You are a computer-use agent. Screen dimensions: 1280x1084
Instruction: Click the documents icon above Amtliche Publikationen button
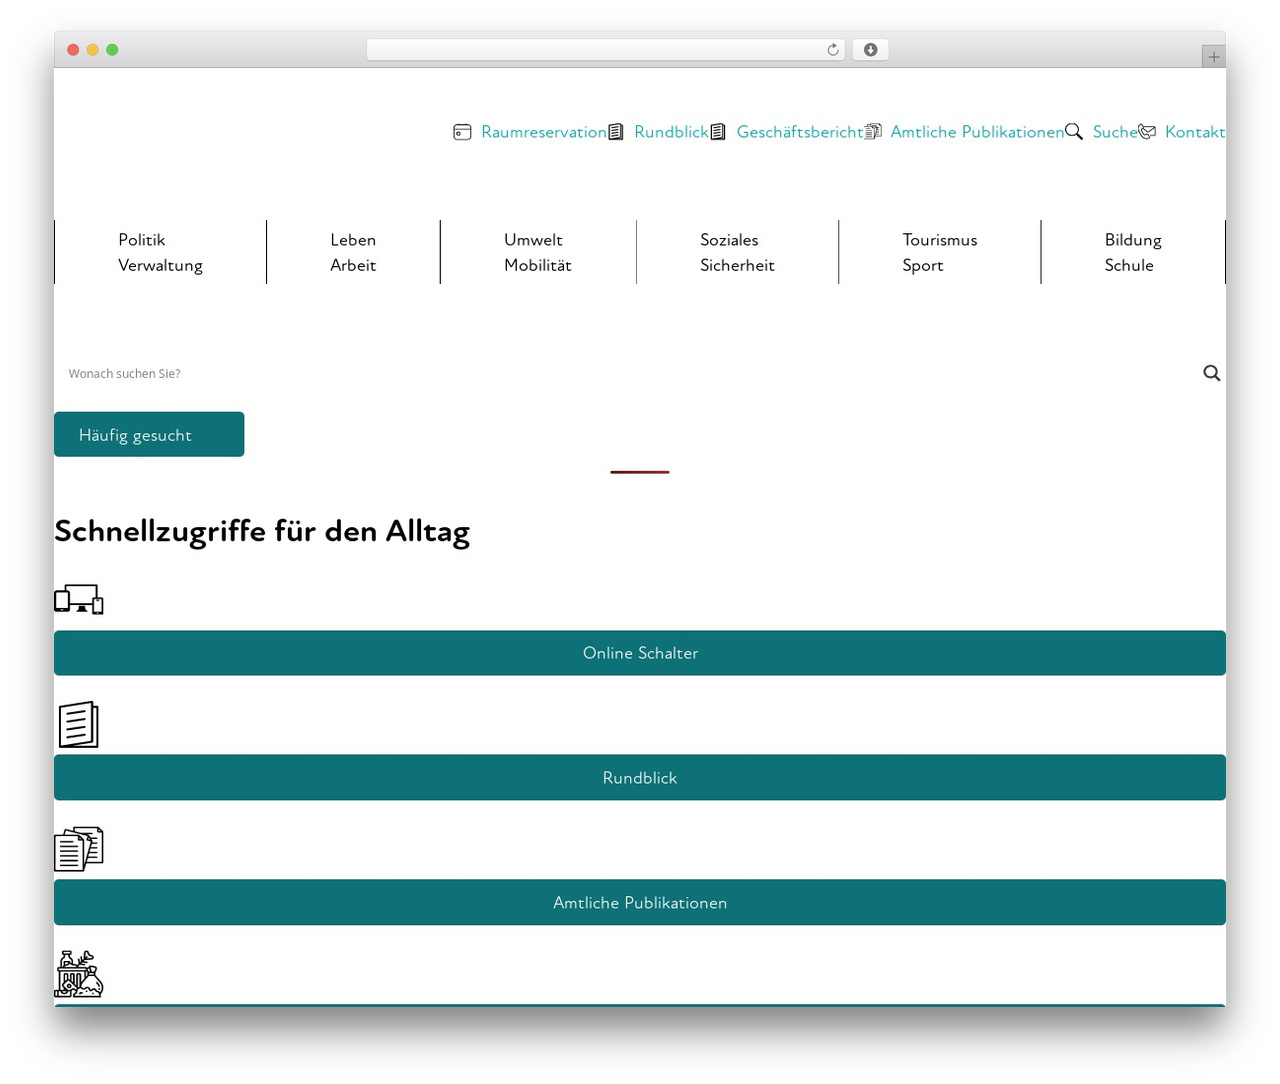[x=79, y=849]
